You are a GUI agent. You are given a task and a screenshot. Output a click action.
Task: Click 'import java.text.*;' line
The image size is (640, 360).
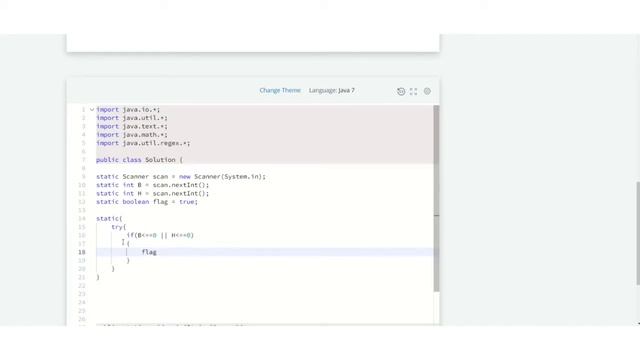[132, 127]
